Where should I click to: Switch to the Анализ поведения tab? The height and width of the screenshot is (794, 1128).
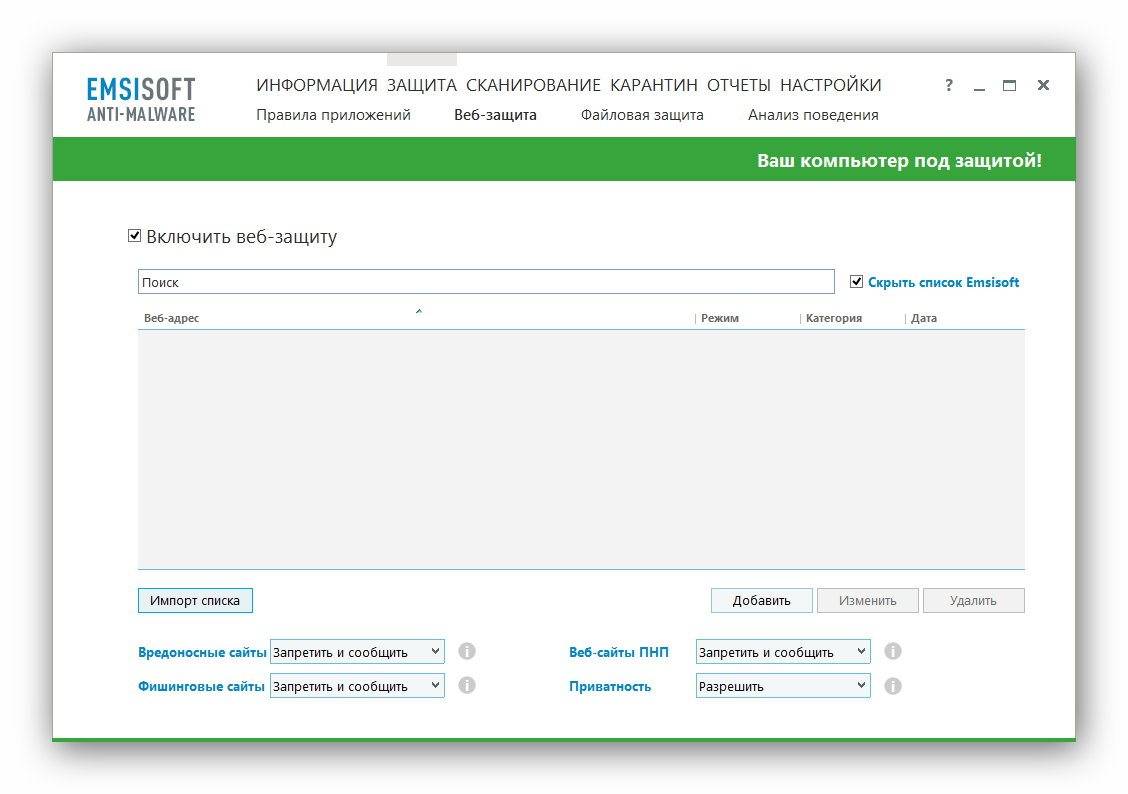[813, 115]
